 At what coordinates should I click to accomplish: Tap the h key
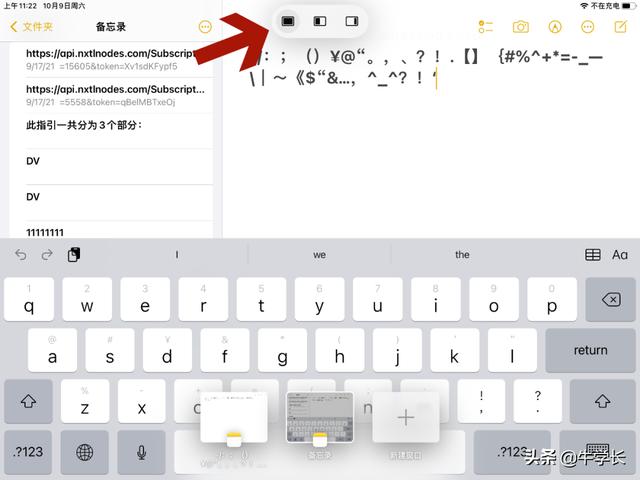340,351
